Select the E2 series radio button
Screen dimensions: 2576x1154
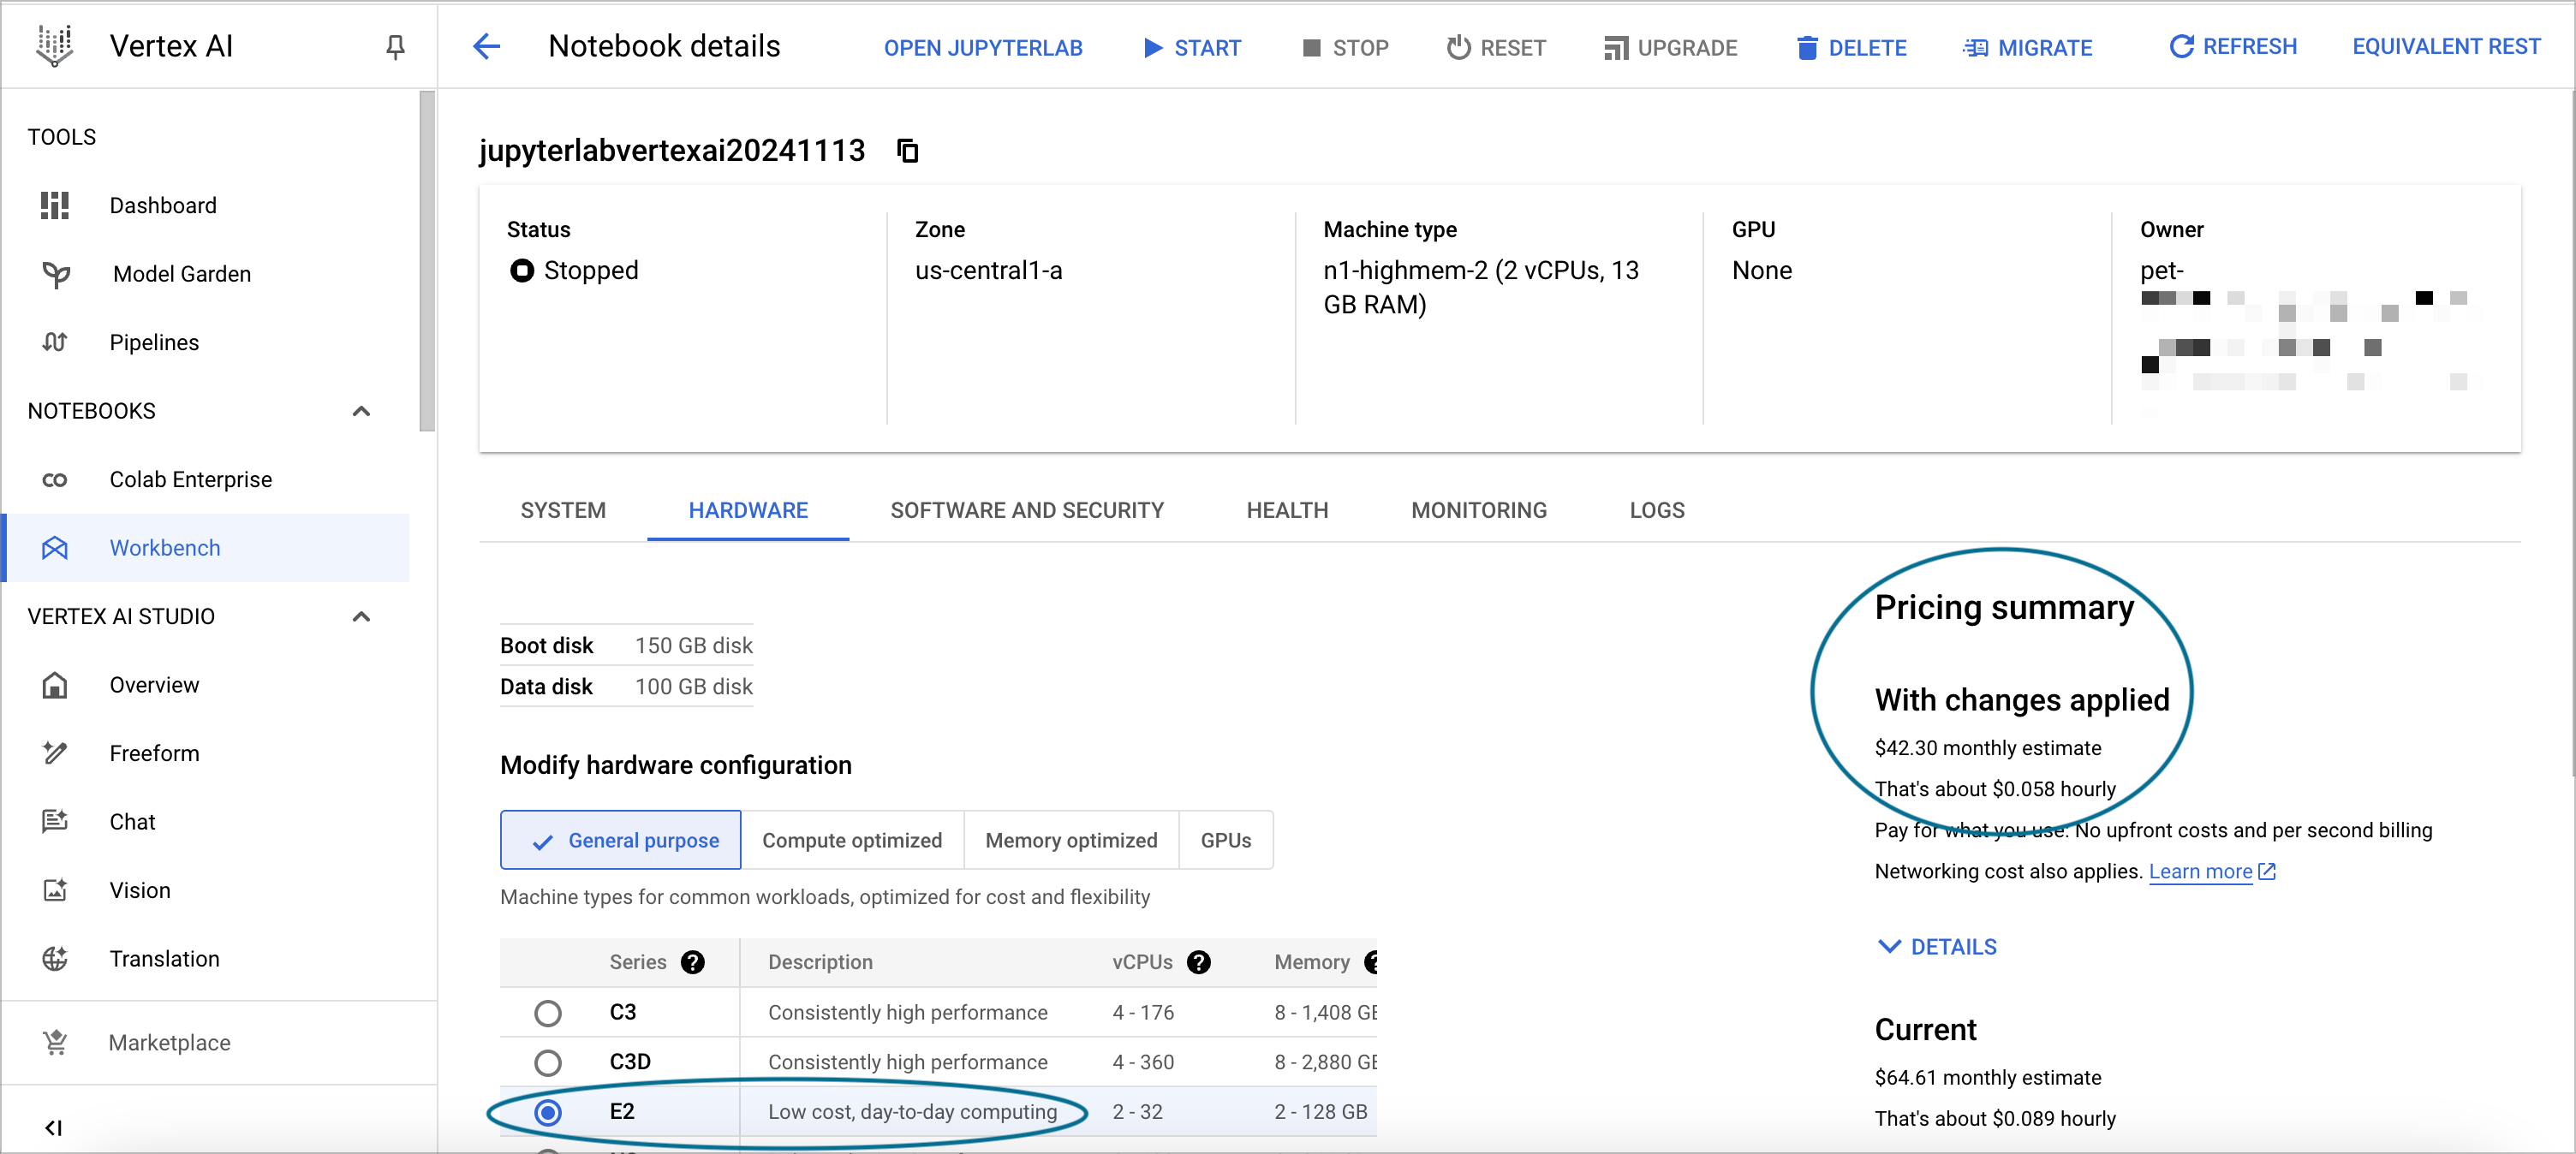point(548,1112)
